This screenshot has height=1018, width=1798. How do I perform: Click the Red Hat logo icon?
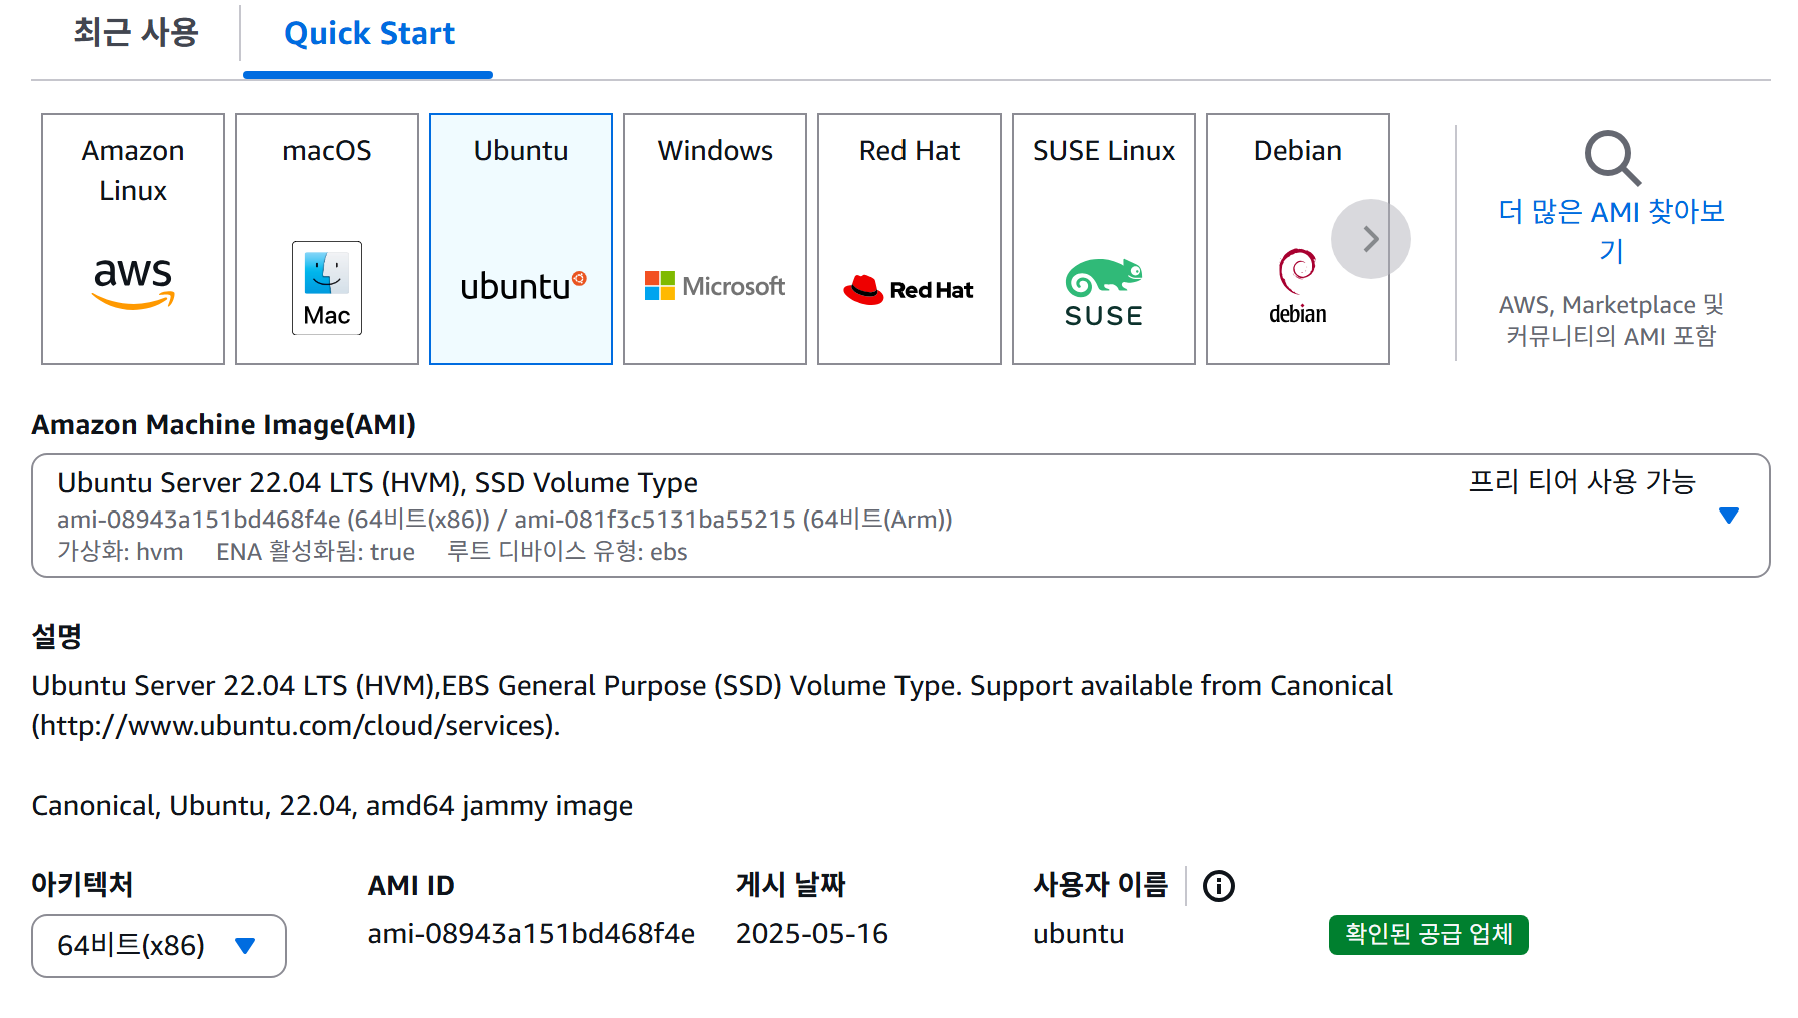(908, 289)
